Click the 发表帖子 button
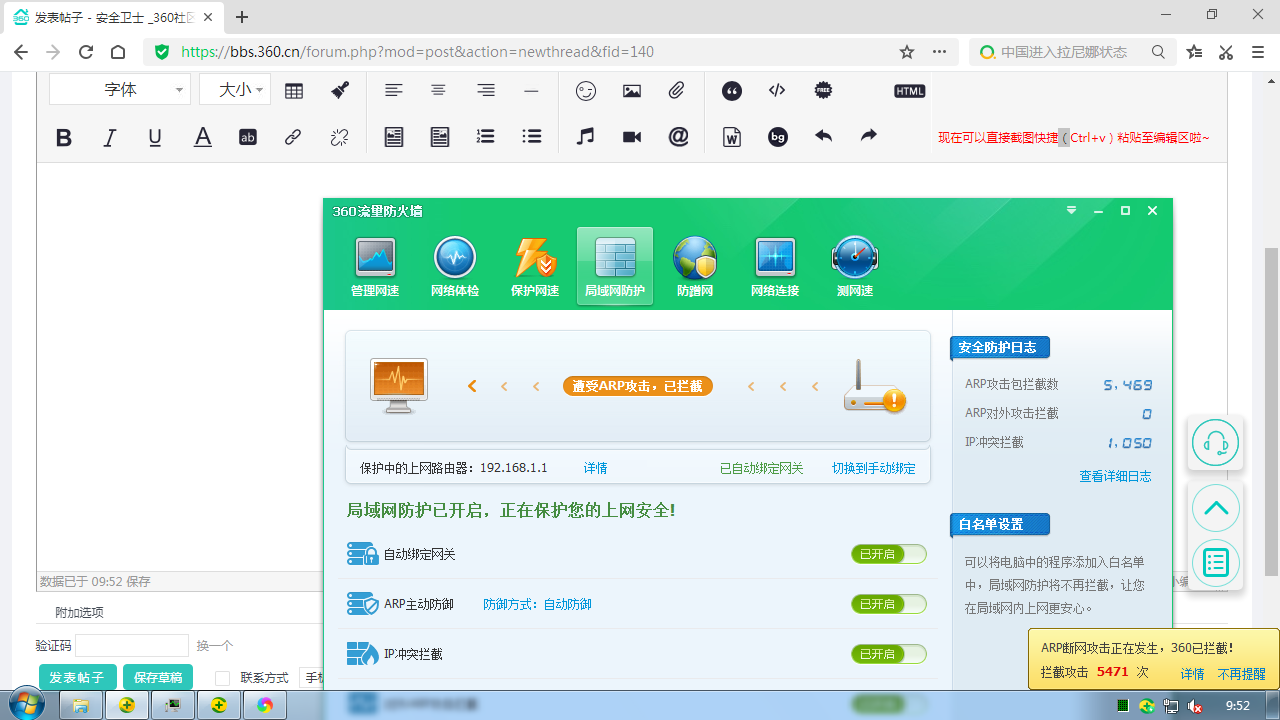The image size is (1280, 720). 78,678
